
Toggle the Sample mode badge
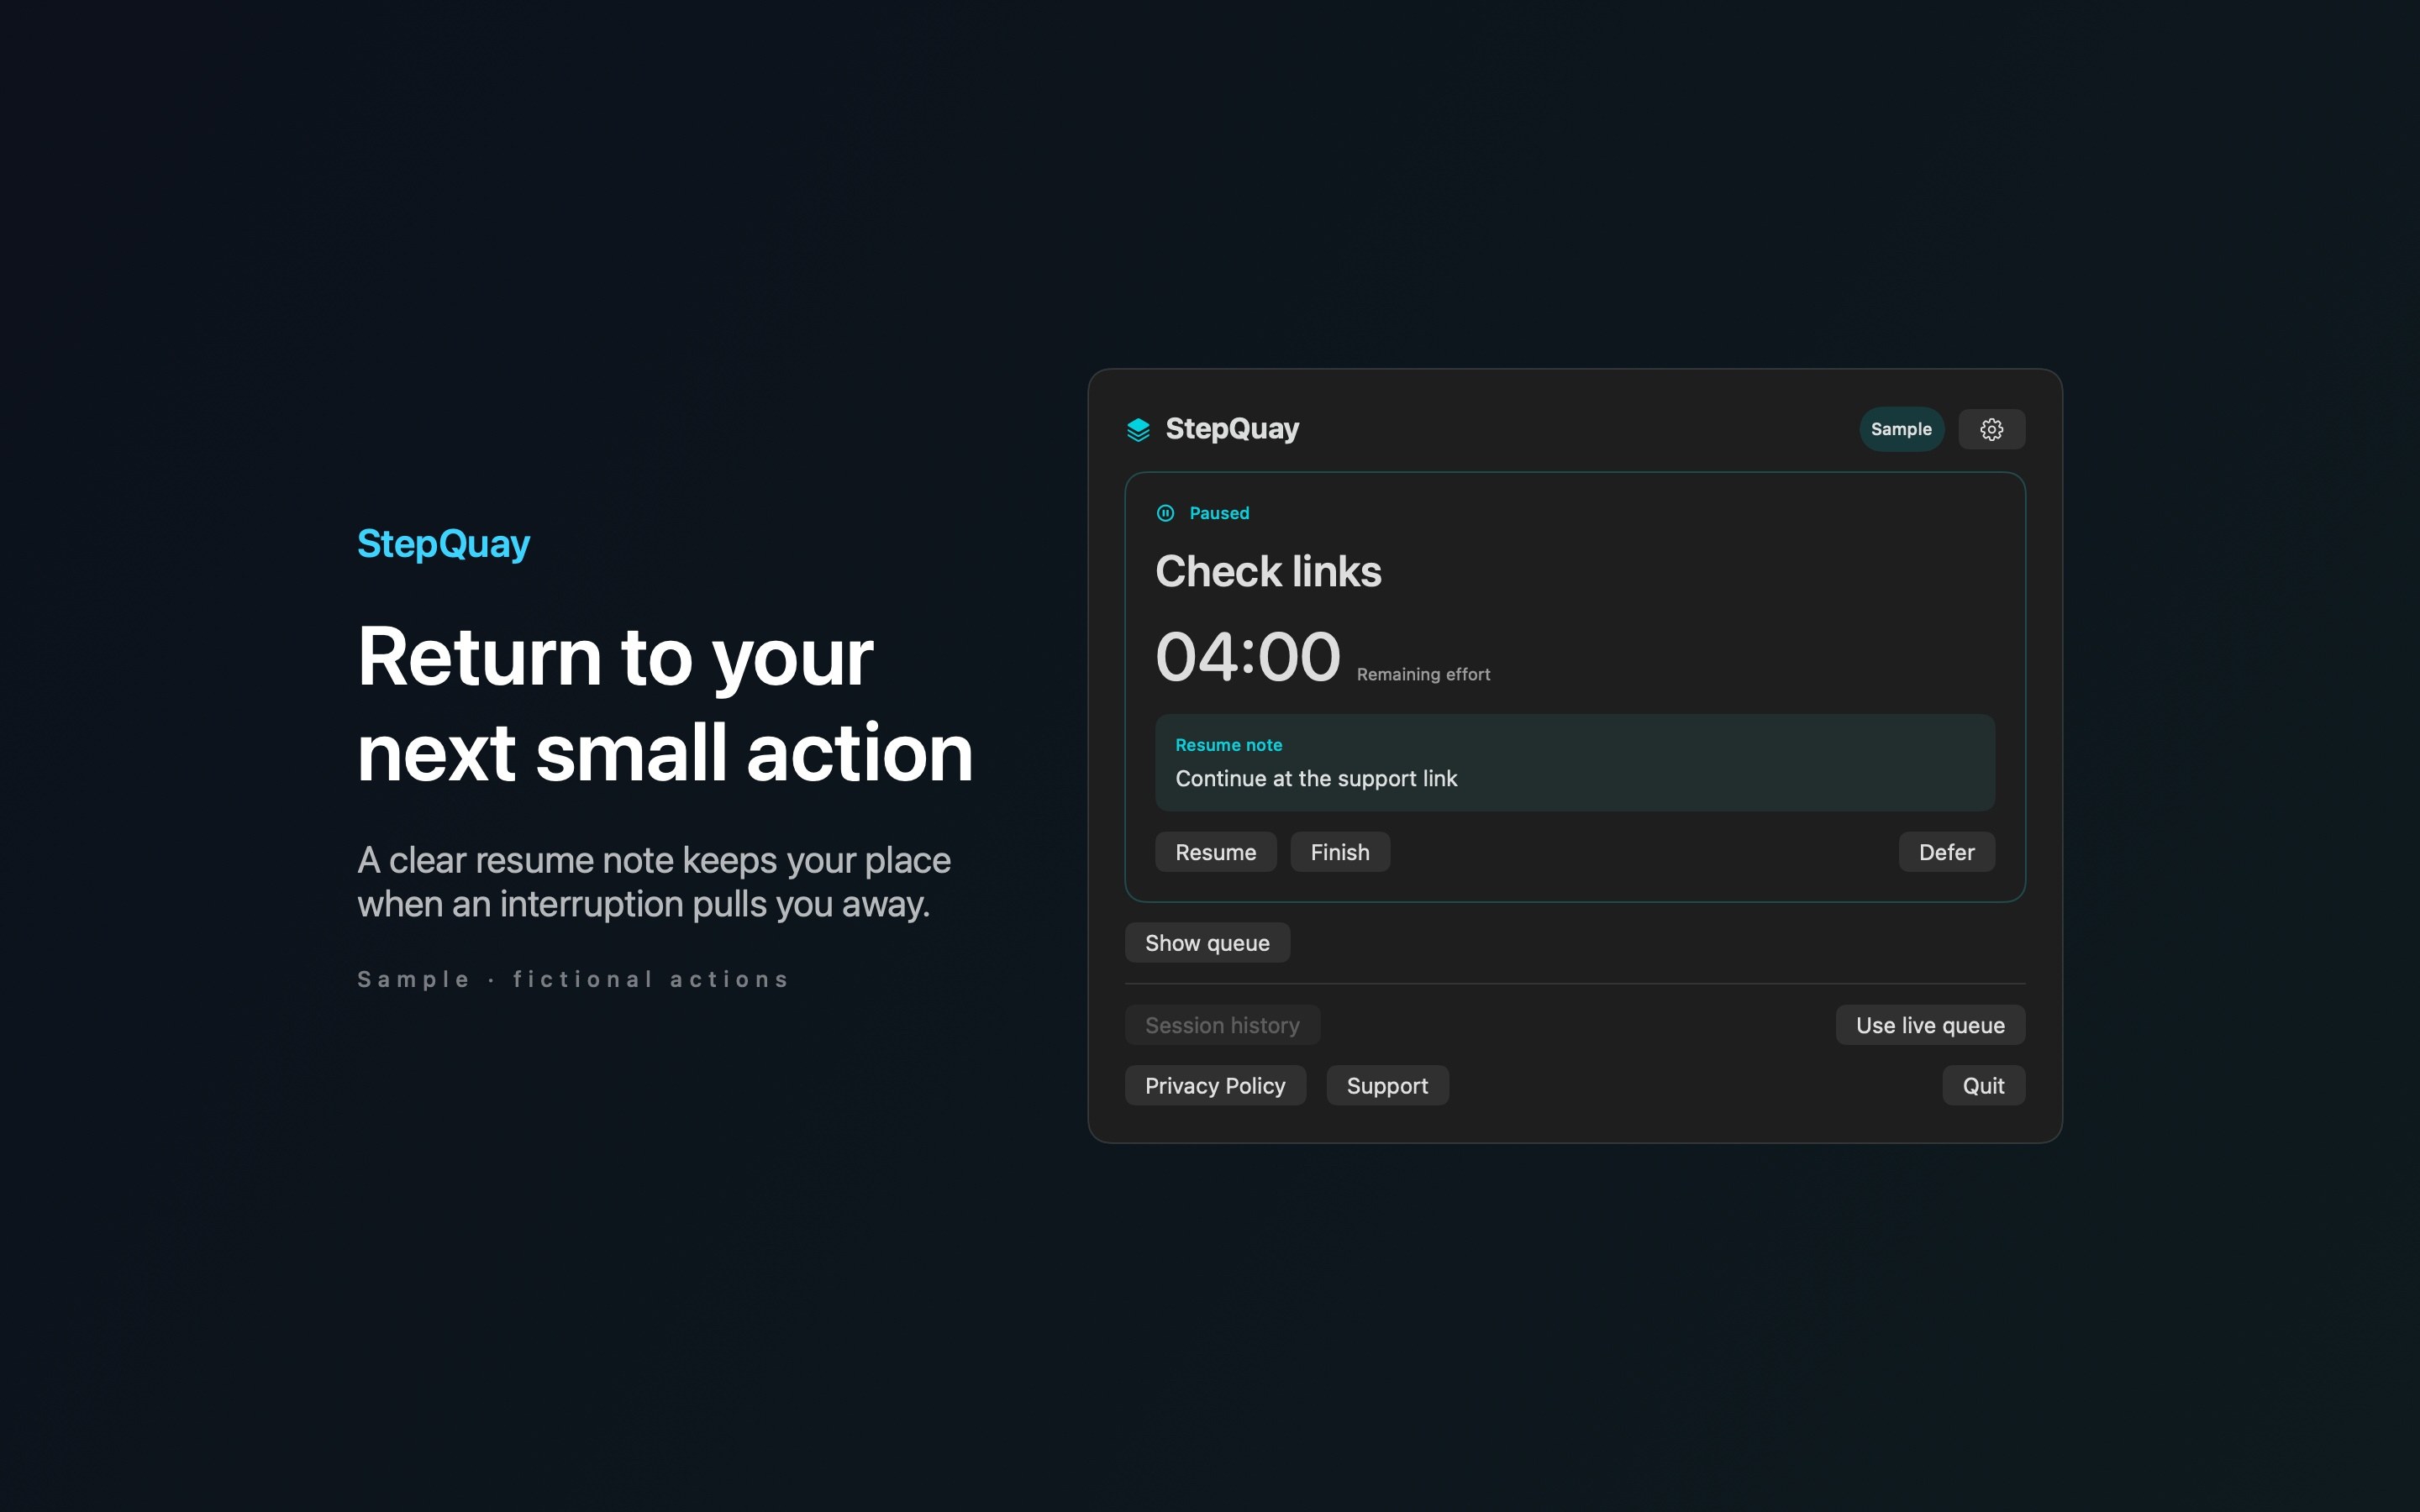1901,429
